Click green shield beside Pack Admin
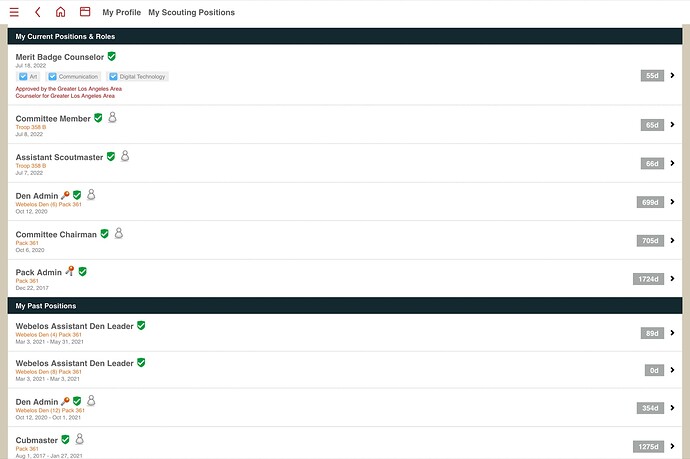 pyautogui.click(x=82, y=272)
